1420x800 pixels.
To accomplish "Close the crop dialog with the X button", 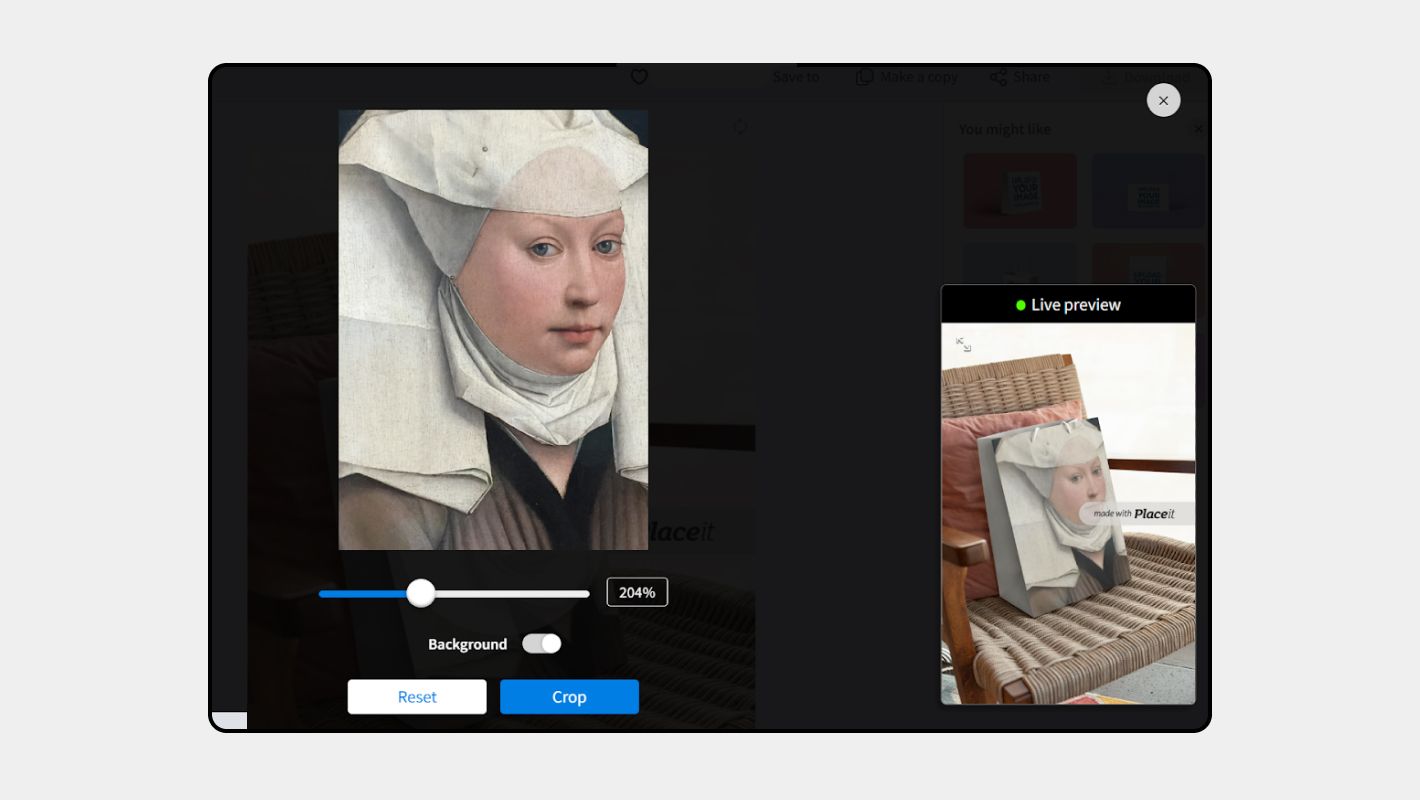I will (x=1163, y=100).
